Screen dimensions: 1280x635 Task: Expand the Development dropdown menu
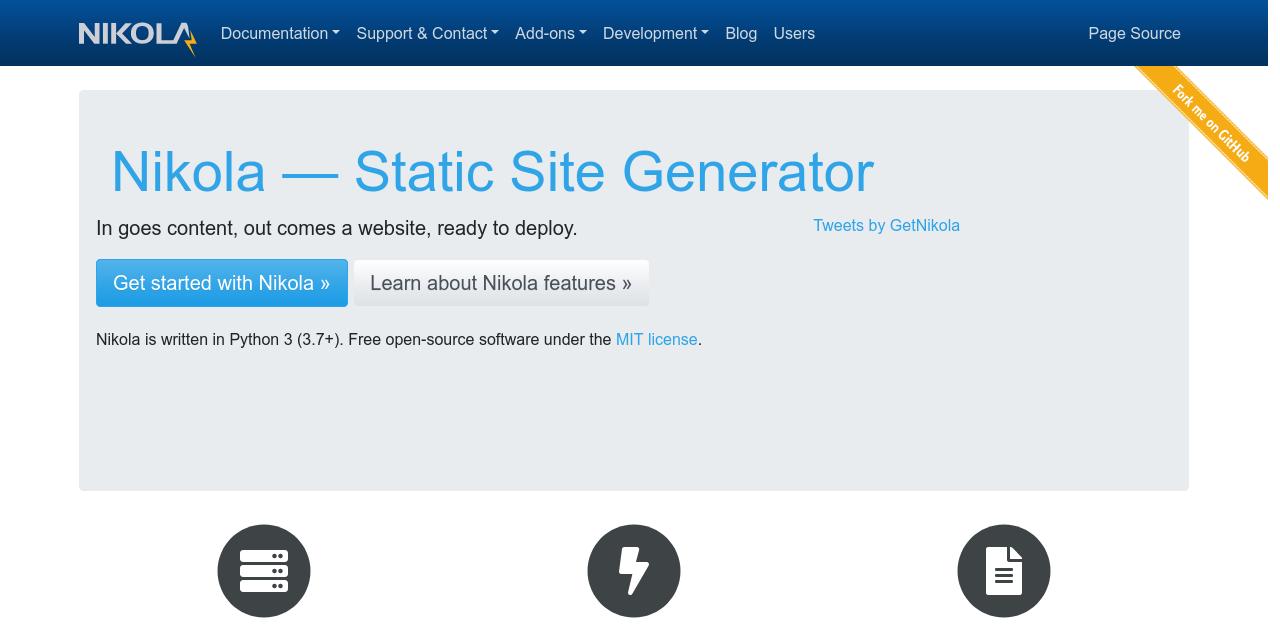click(656, 33)
